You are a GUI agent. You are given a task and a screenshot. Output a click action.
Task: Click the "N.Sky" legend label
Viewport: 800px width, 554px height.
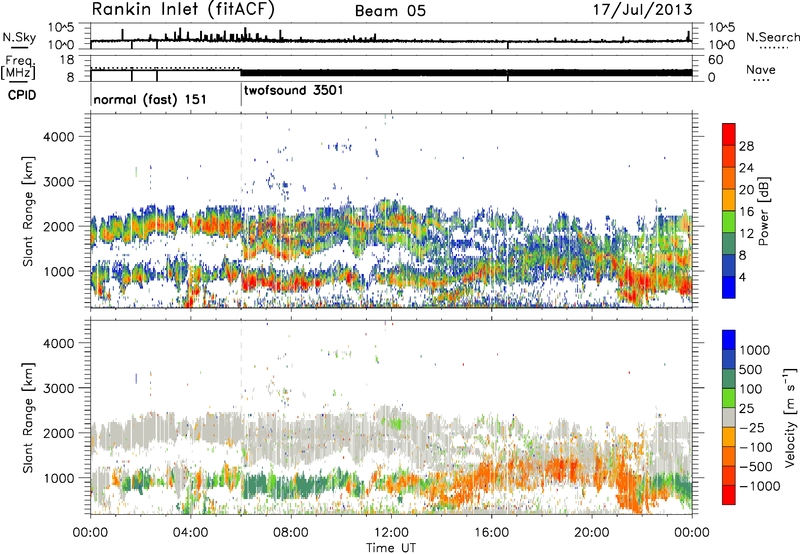point(19,37)
